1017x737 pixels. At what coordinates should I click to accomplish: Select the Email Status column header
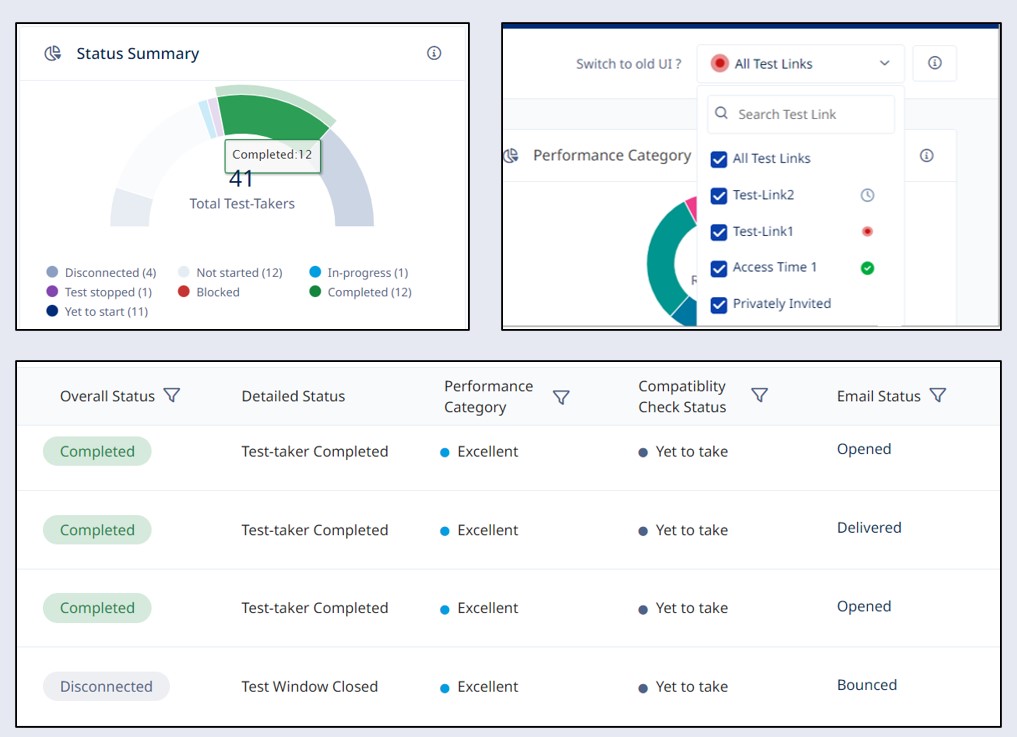point(881,395)
